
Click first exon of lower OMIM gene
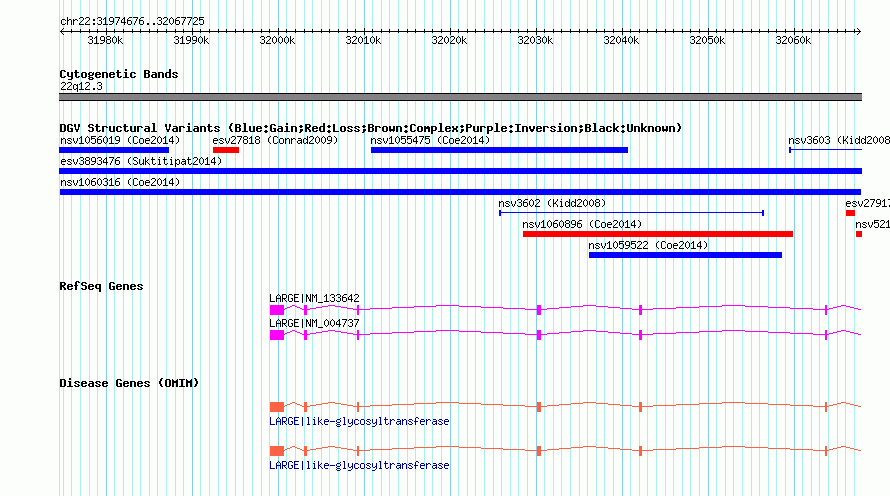coord(277,451)
